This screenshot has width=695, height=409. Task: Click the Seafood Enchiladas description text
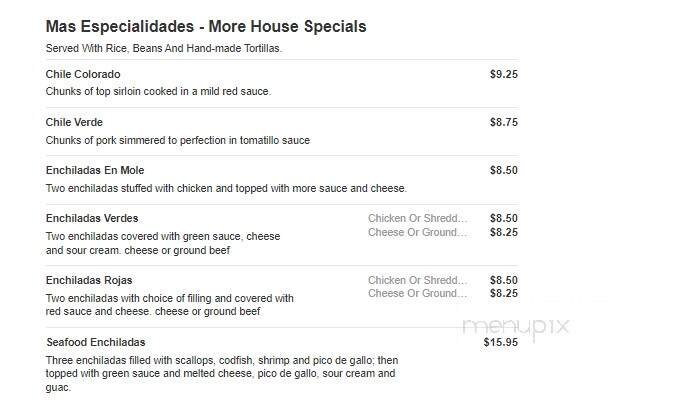221,373
